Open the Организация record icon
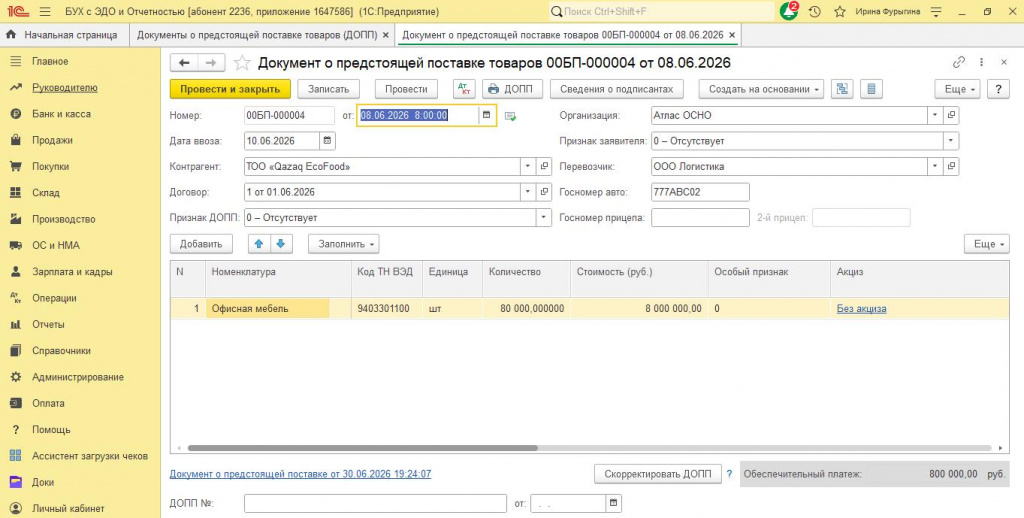Screen dimensions: 1024x518 [x=952, y=115]
